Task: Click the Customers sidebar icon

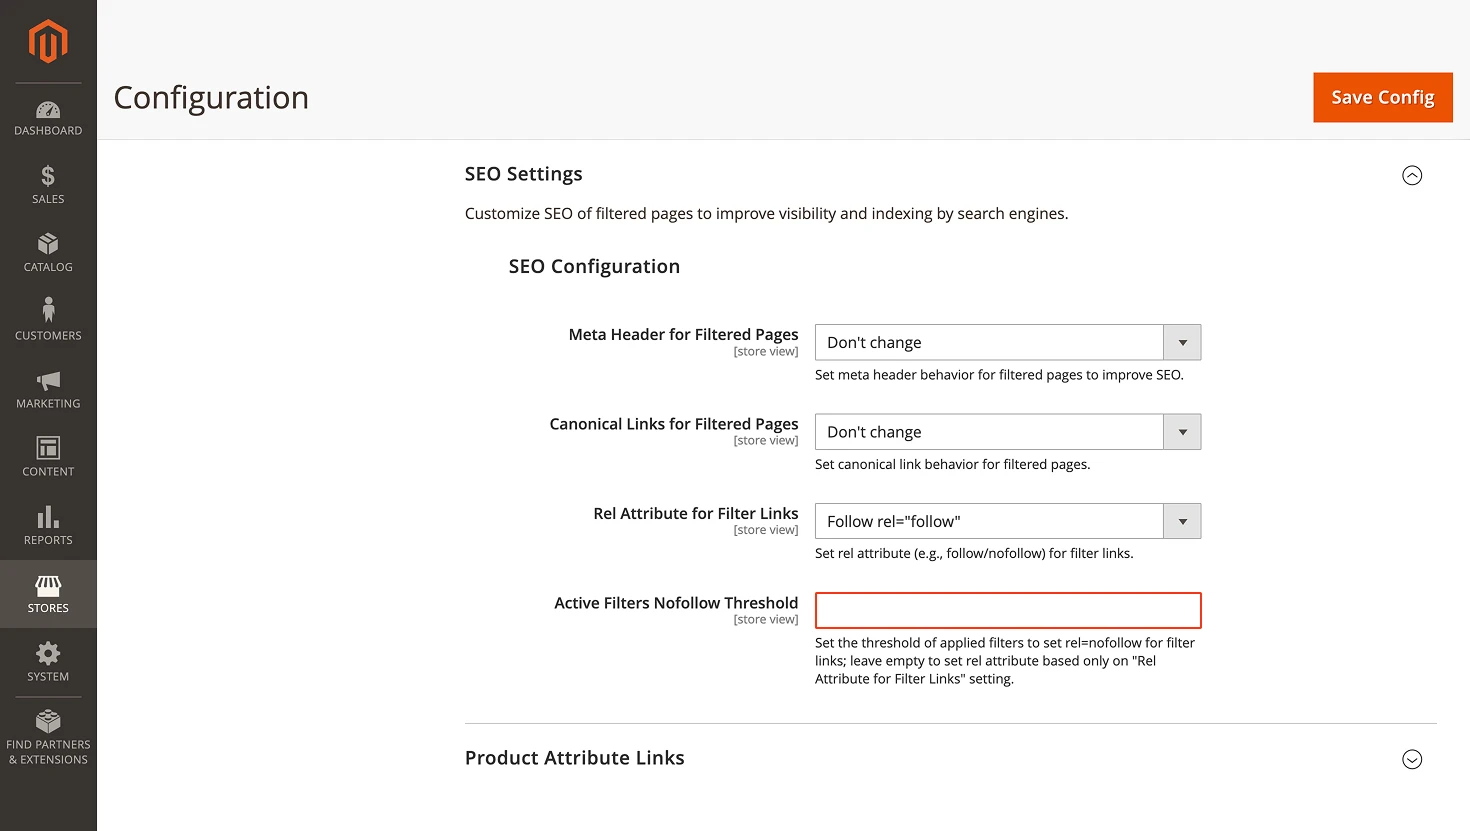Action: (48, 313)
